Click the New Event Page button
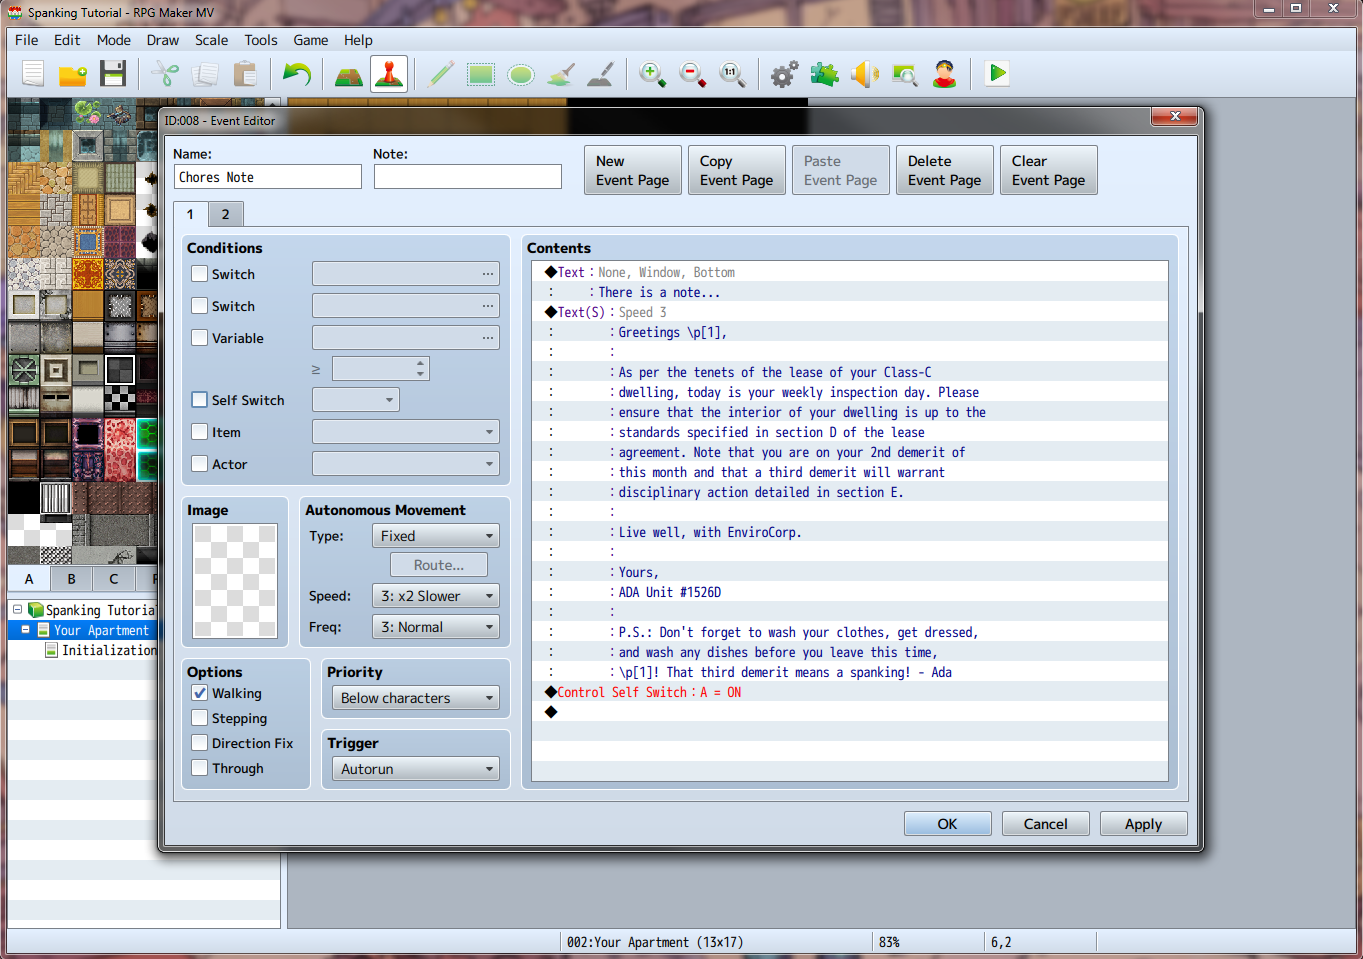Image resolution: width=1363 pixels, height=959 pixels. coord(633,170)
